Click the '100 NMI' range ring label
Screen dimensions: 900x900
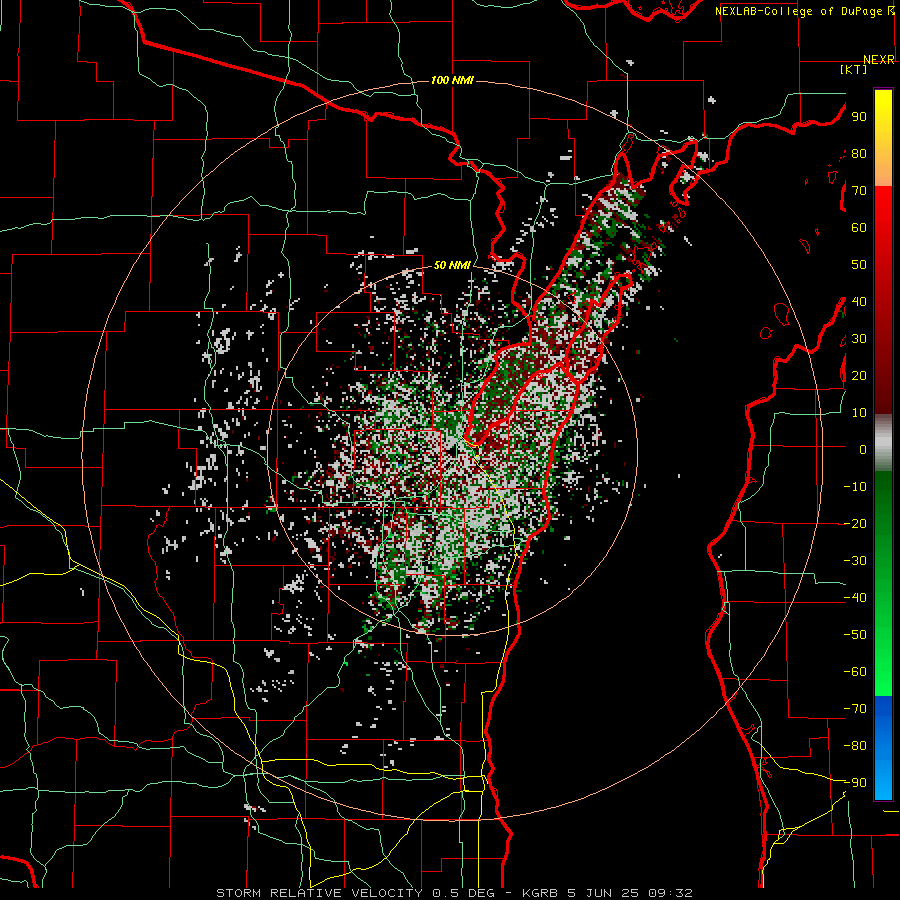452,80
